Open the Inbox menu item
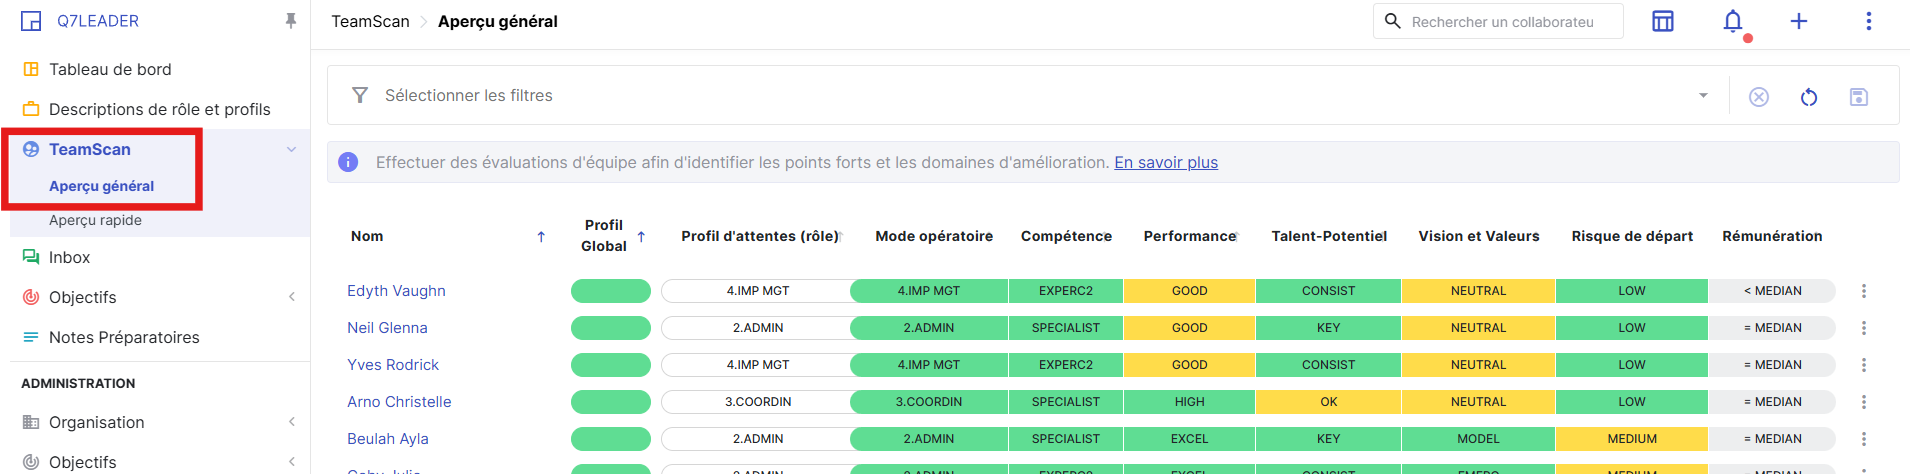 pos(69,257)
